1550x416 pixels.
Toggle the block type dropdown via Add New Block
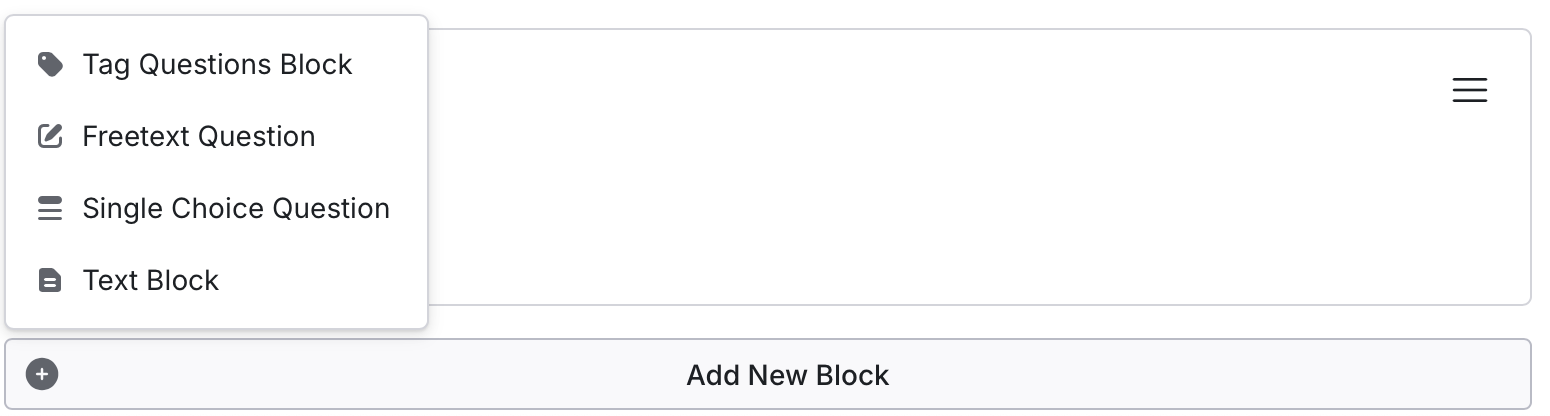[x=768, y=374]
